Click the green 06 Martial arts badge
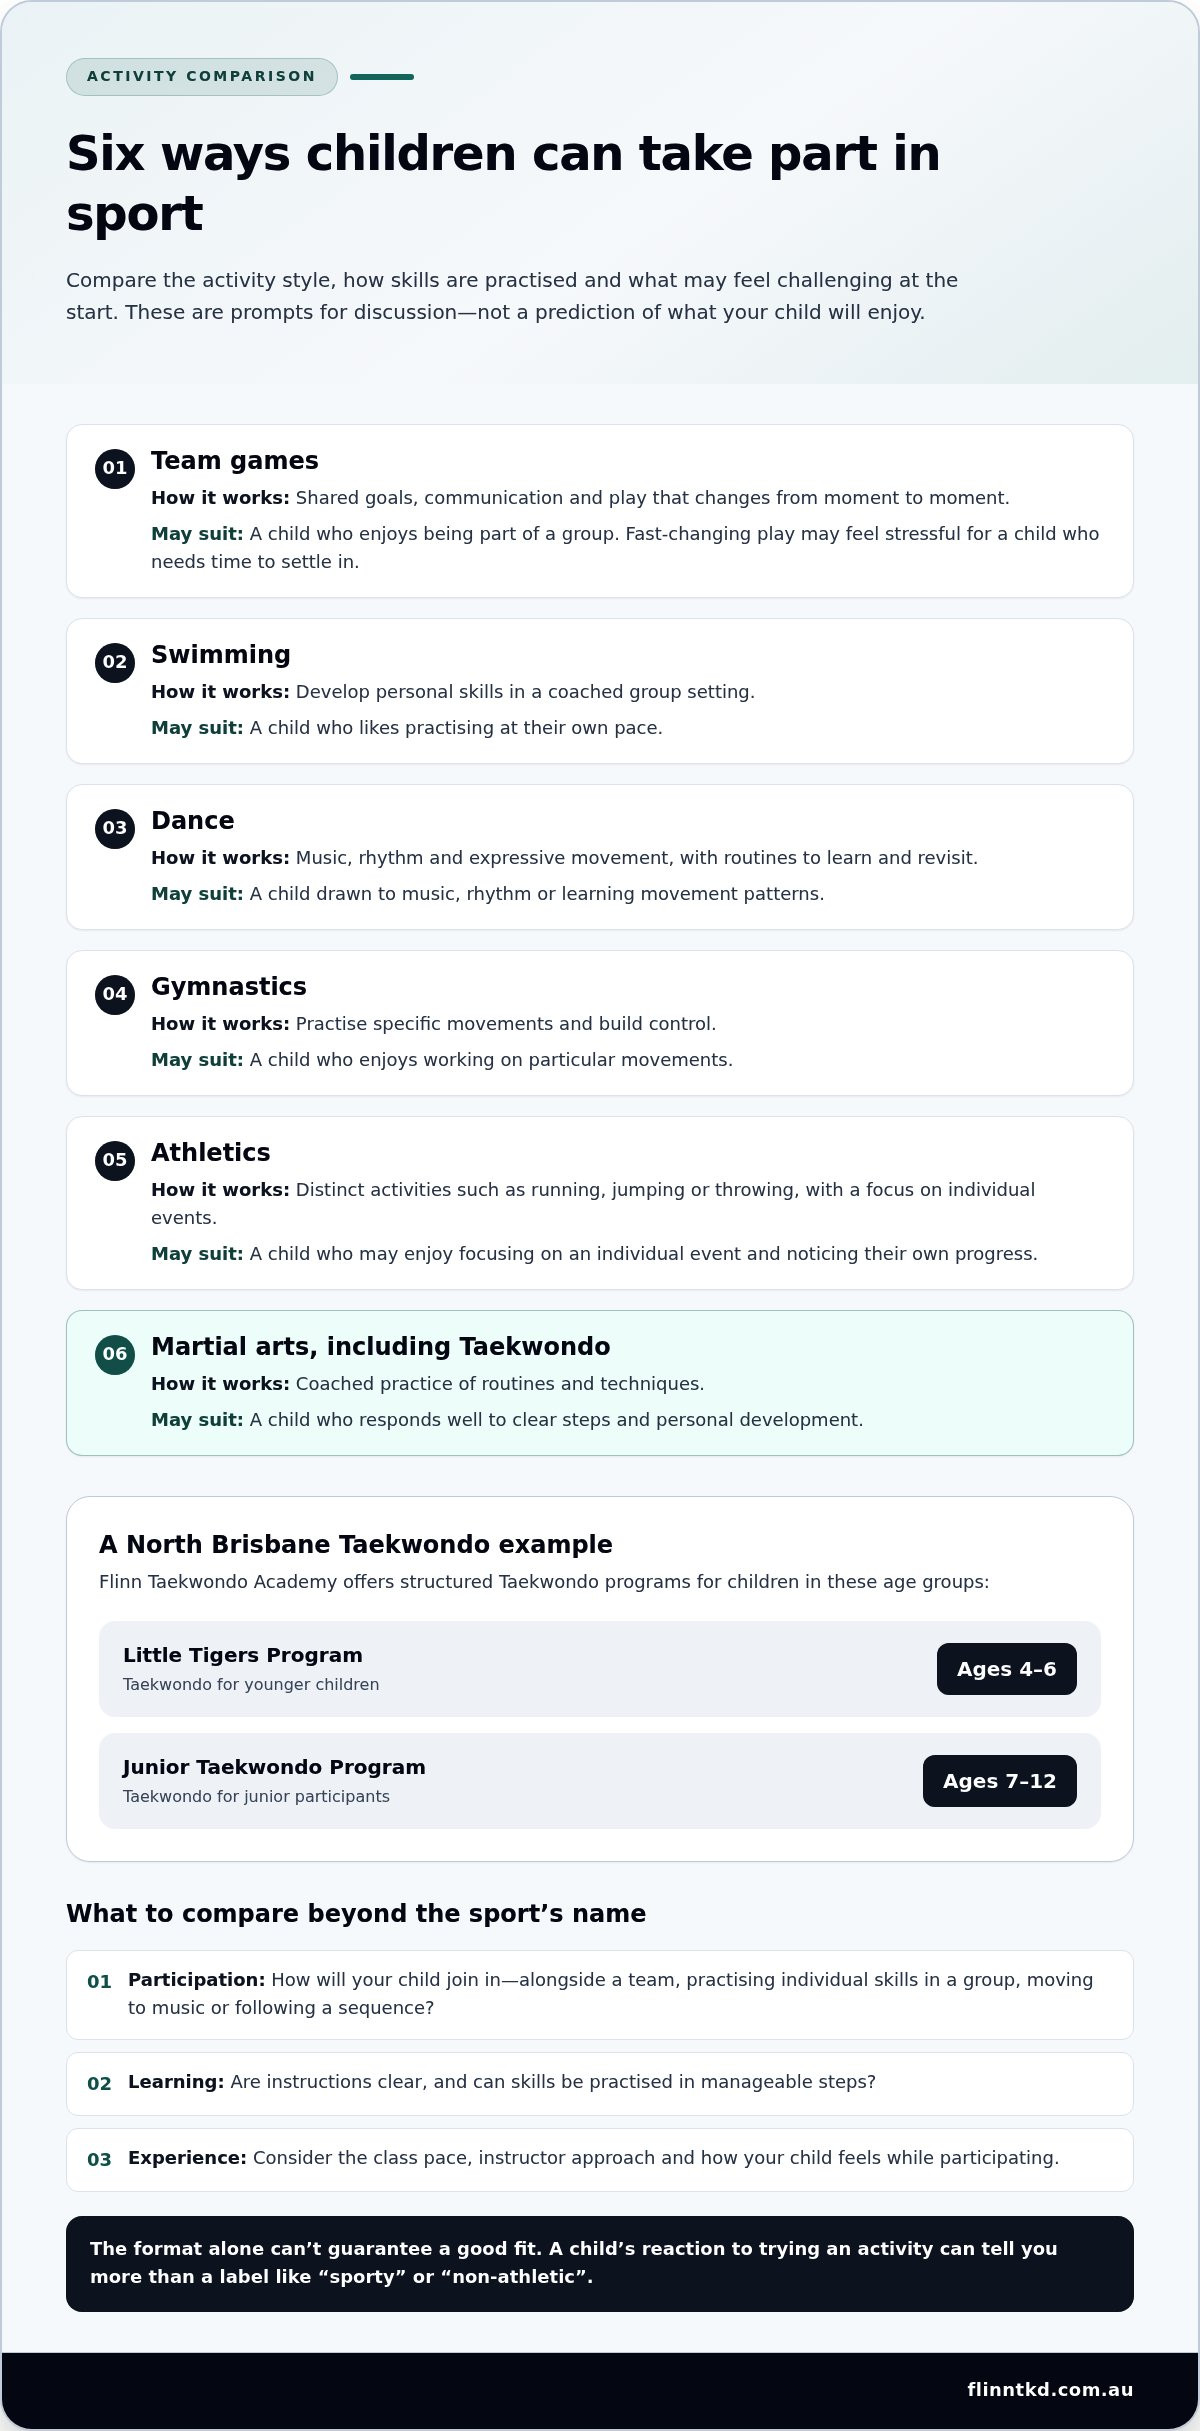This screenshot has width=1200, height=2431. point(115,1354)
